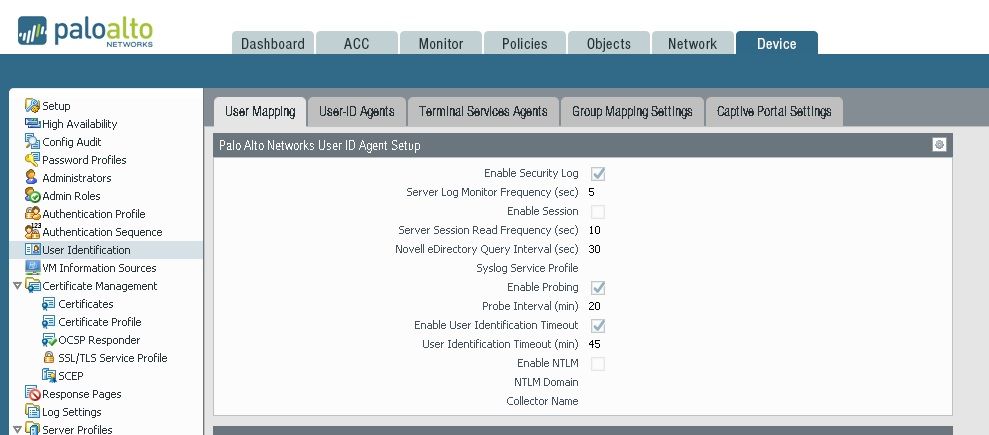Collapse the Server Profiles tree arrow
Viewport: 989px width, 435px height.
click(x=17, y=430)
